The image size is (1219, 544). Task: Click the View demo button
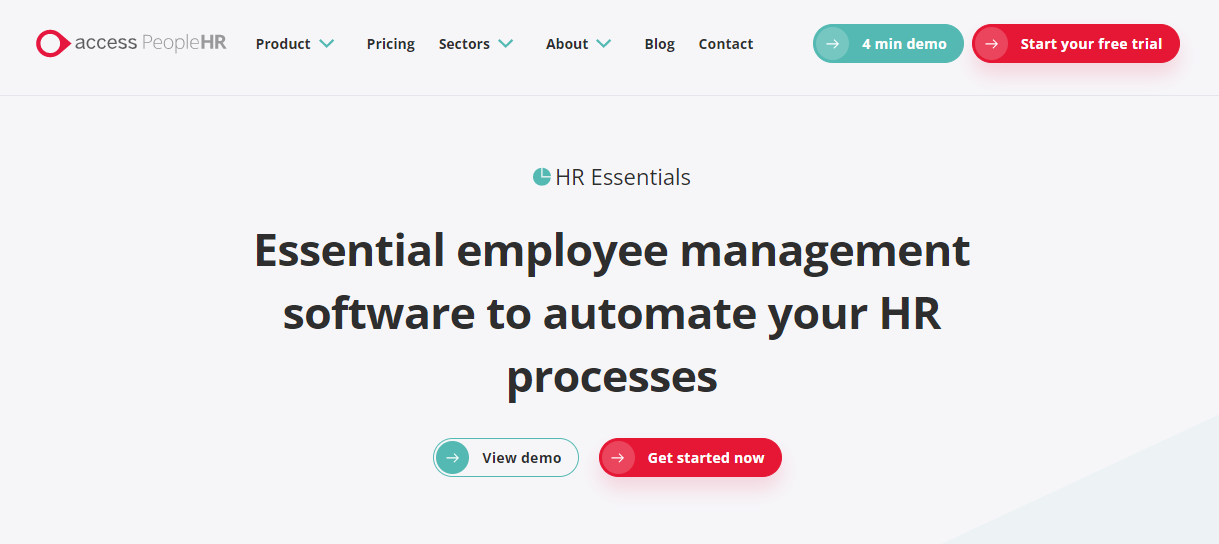tap(506, 458)
